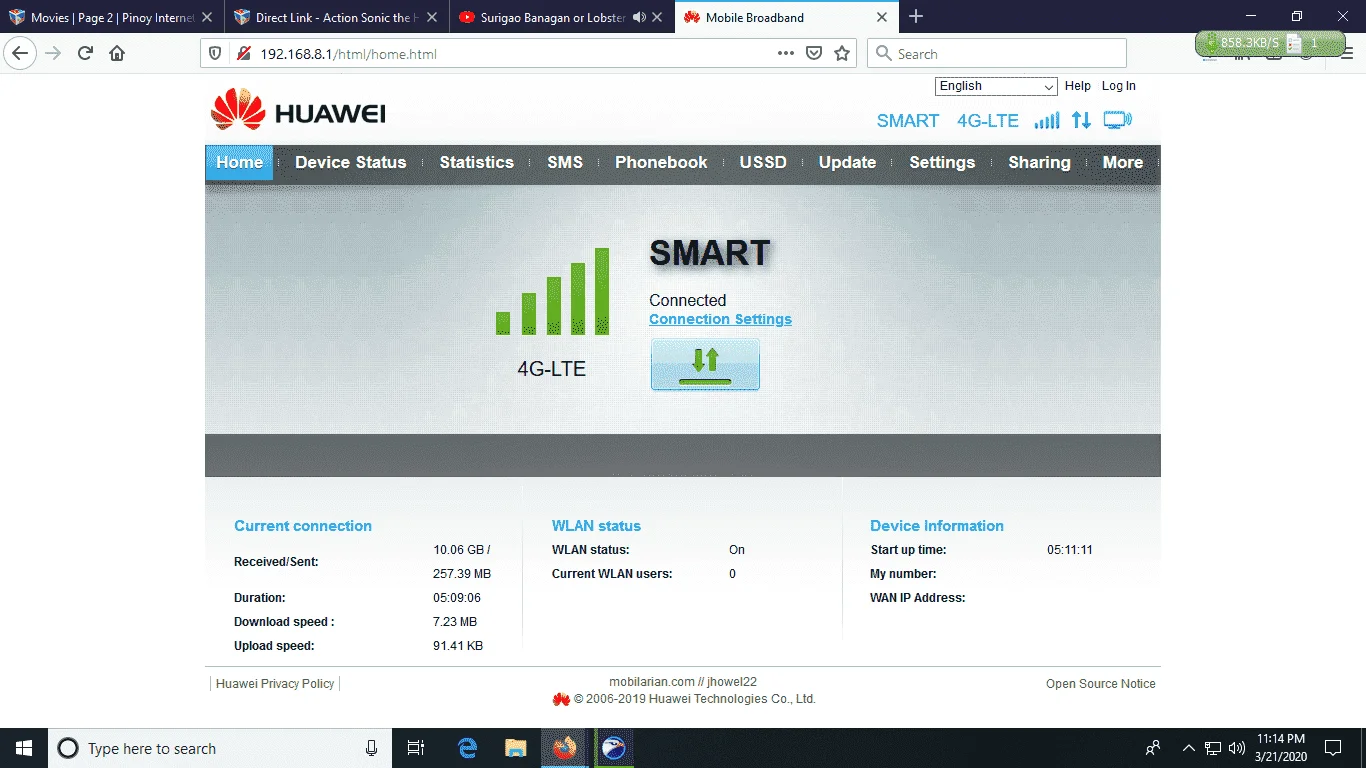Open the Device Status menu
1366x768 pixels.
click(351, 163)
